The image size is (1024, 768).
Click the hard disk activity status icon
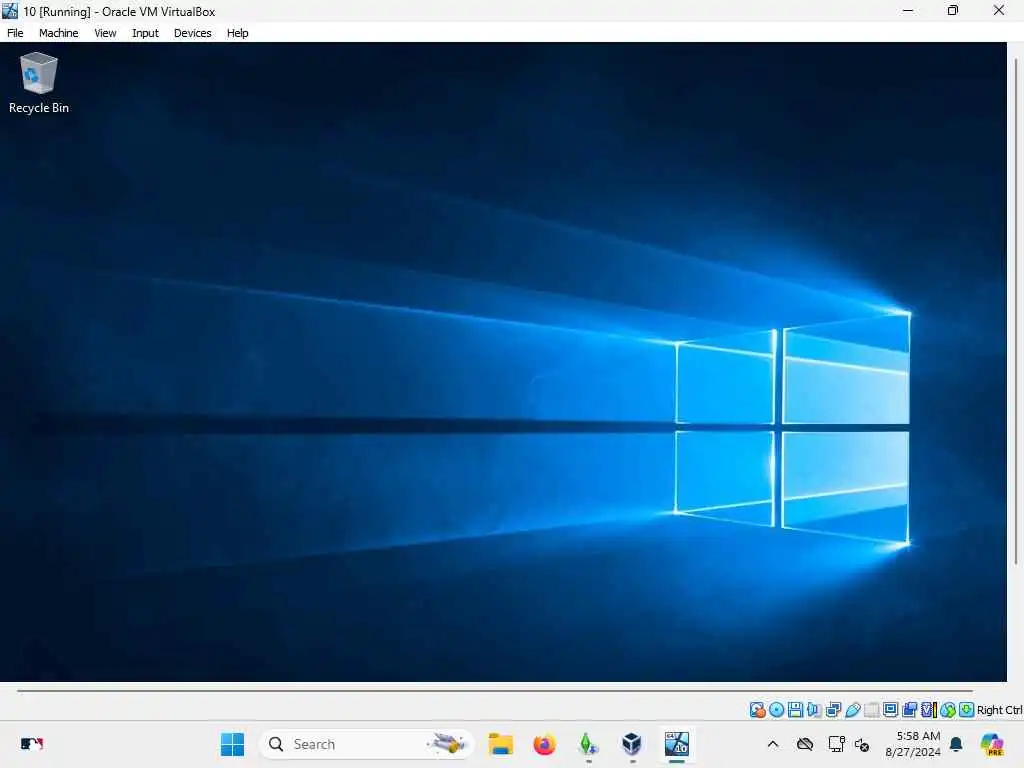tap(758, 710)
